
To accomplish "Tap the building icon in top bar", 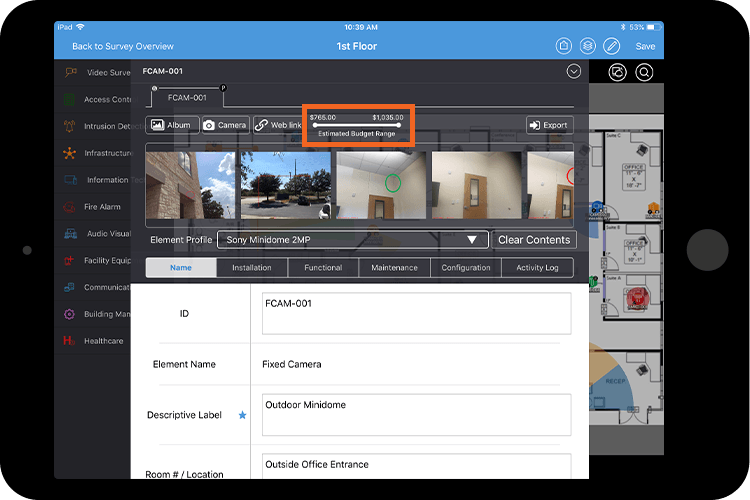I will click(564, 46).
